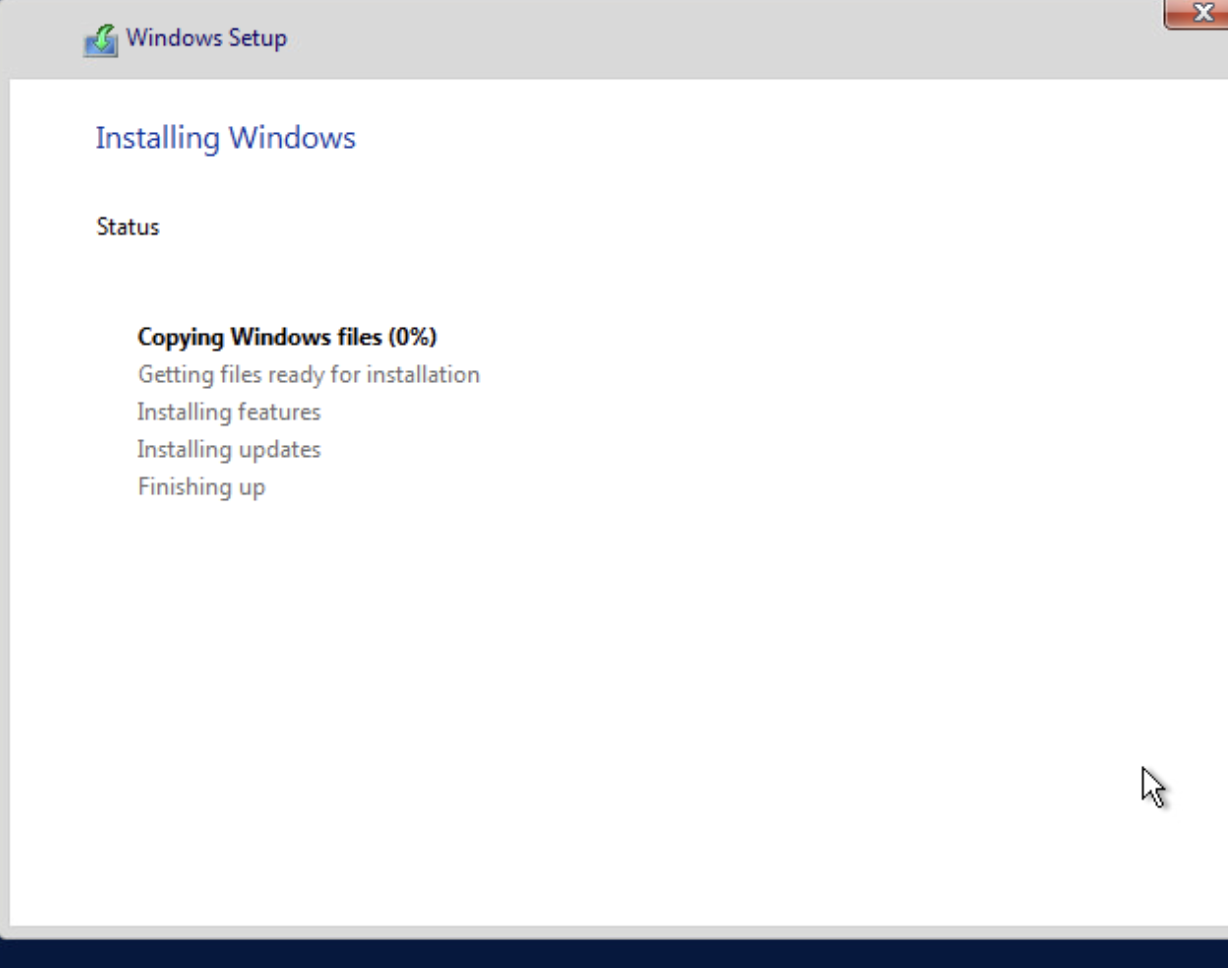The image size is (1228, 968).
Task: Click the word "Windows" in the blue heading
Action: (291, 138)
